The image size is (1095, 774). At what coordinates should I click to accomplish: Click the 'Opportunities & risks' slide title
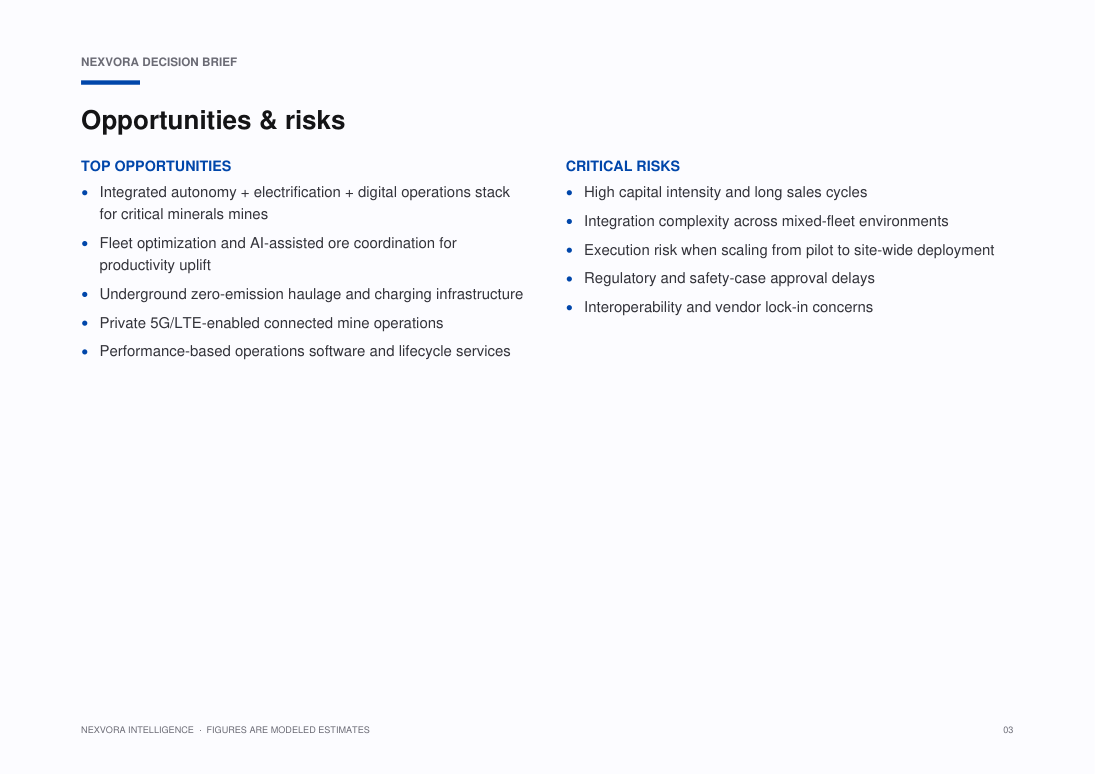click(x=213, y=120)
